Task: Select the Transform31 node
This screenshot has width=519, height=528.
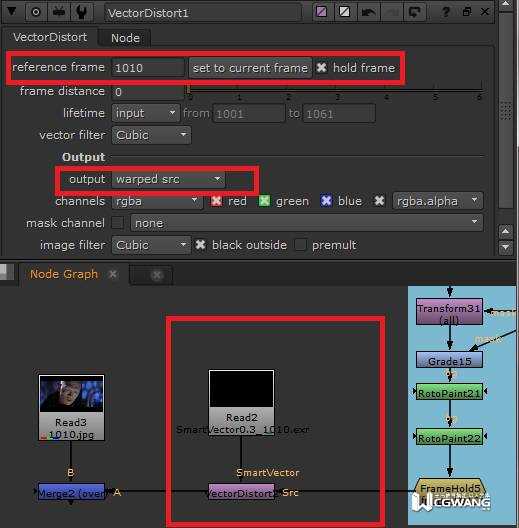Action: pyautogui.click(x=449, y=312)
